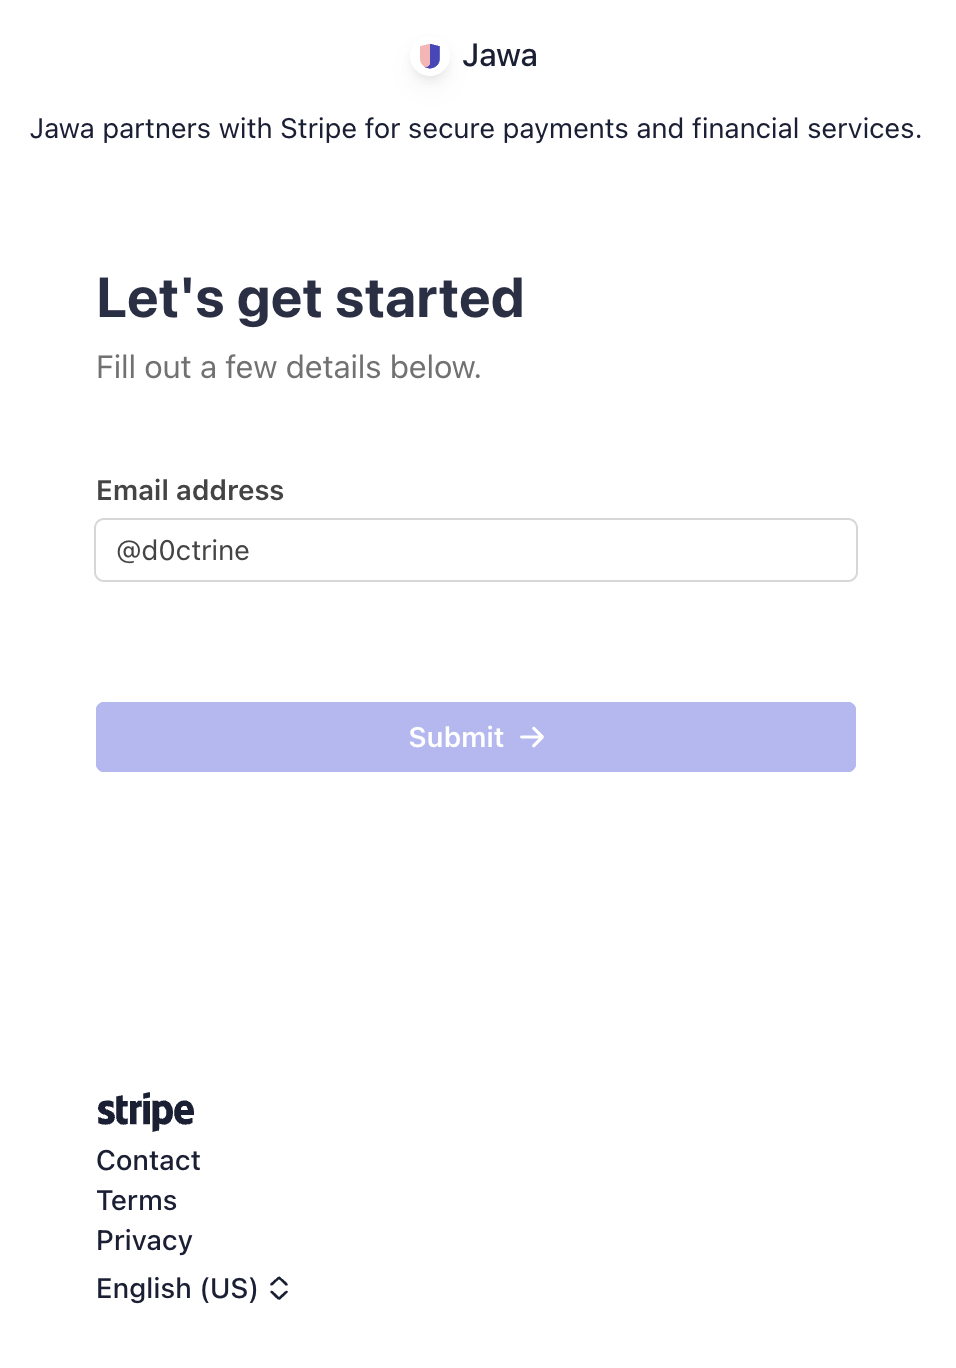
Task: Click the Let's get started heading
Action: (x=310, y=298)
